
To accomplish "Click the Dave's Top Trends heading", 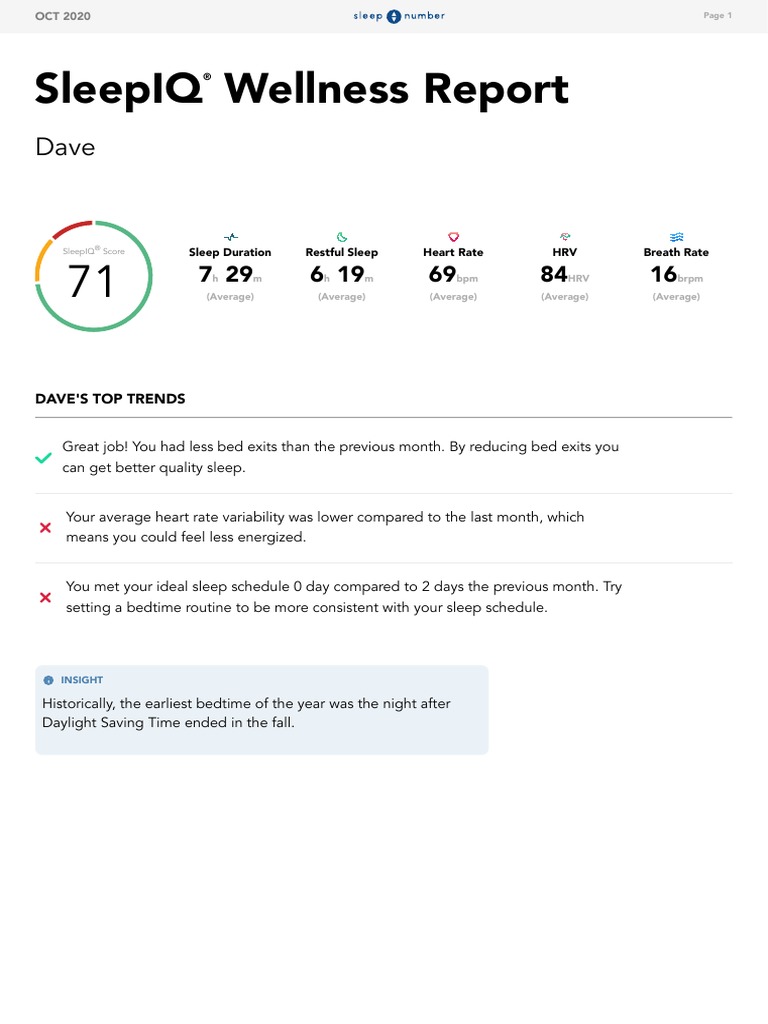I will [110, 398].
